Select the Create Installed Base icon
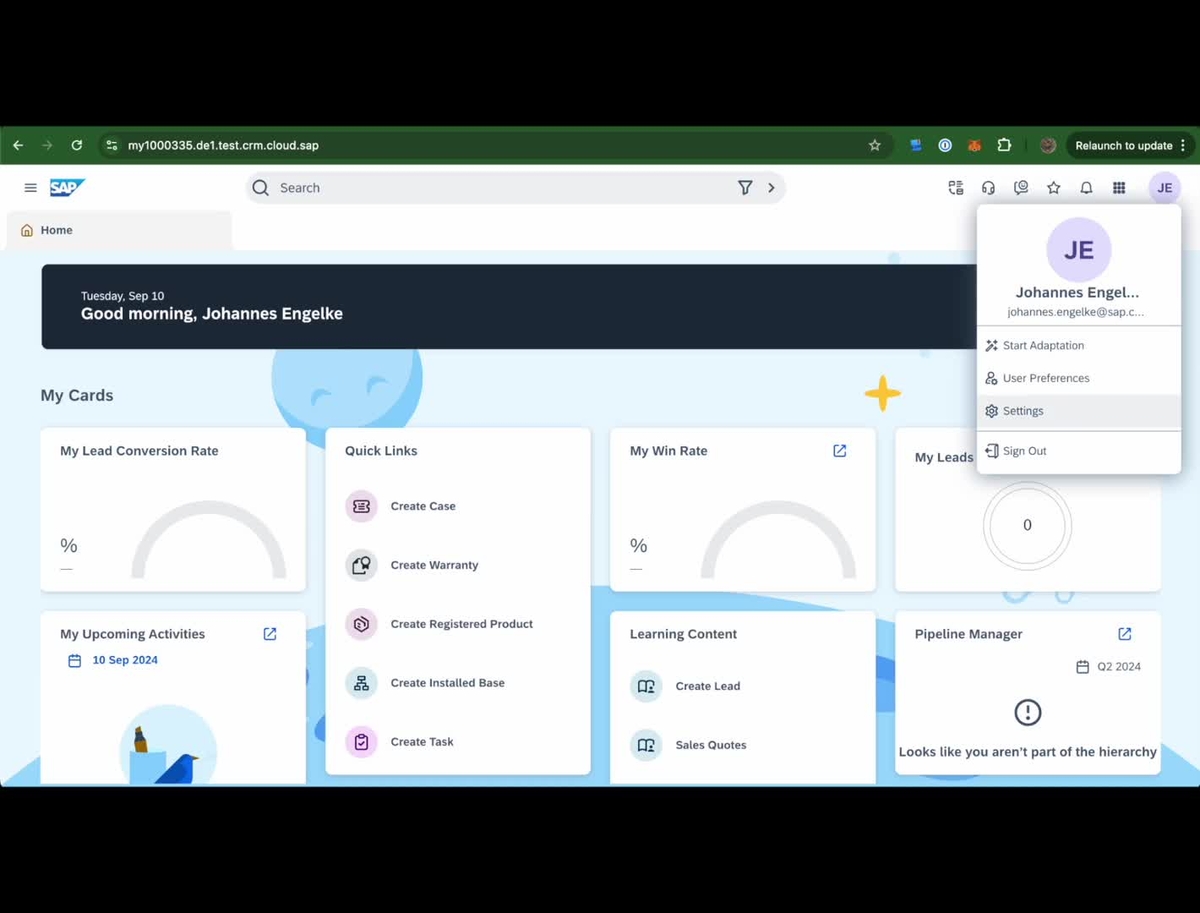Screen dimensions: 1200x913 [361, 683]
